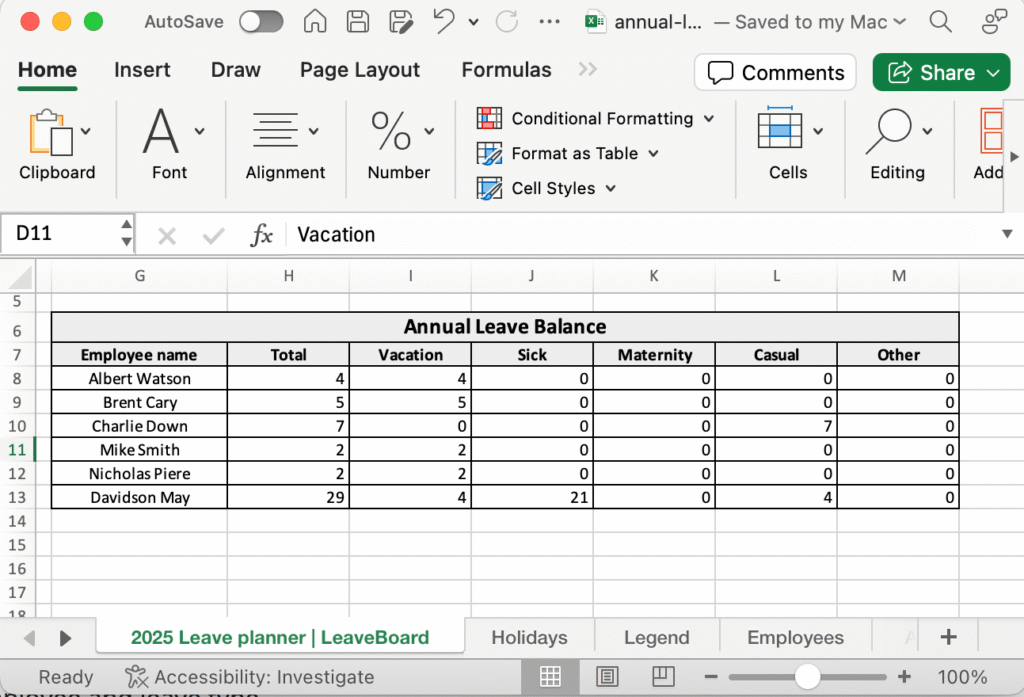The image size is (1024, 697).
Task: Select Normal grid view button
Action: click(x=550, y=677)
